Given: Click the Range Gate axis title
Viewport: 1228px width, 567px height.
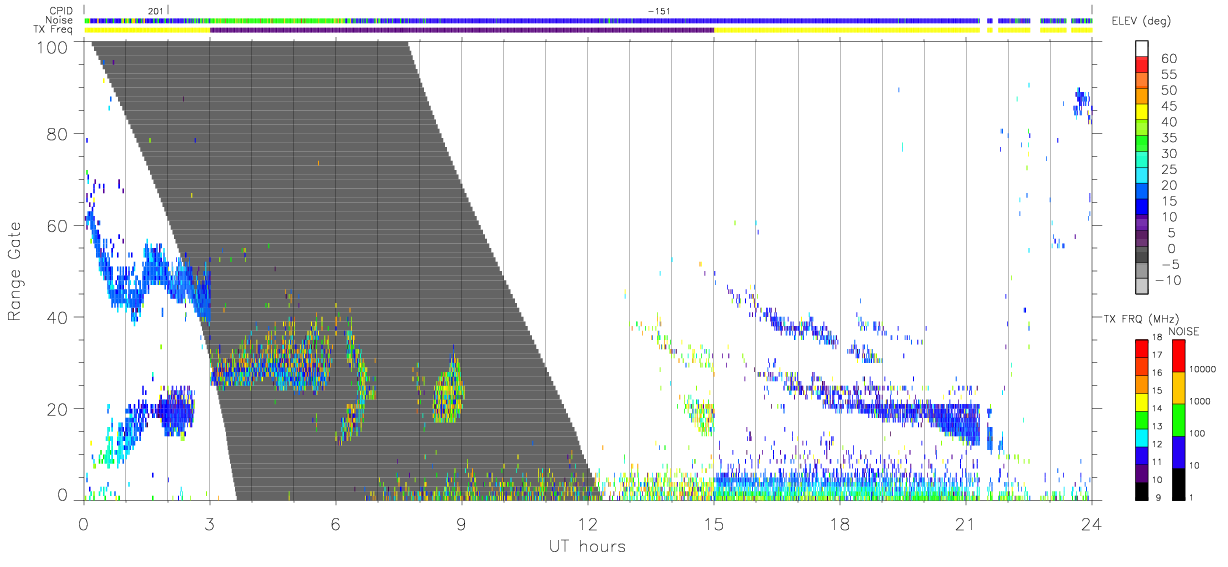Looking at the screenshot, I should (15, 272).
